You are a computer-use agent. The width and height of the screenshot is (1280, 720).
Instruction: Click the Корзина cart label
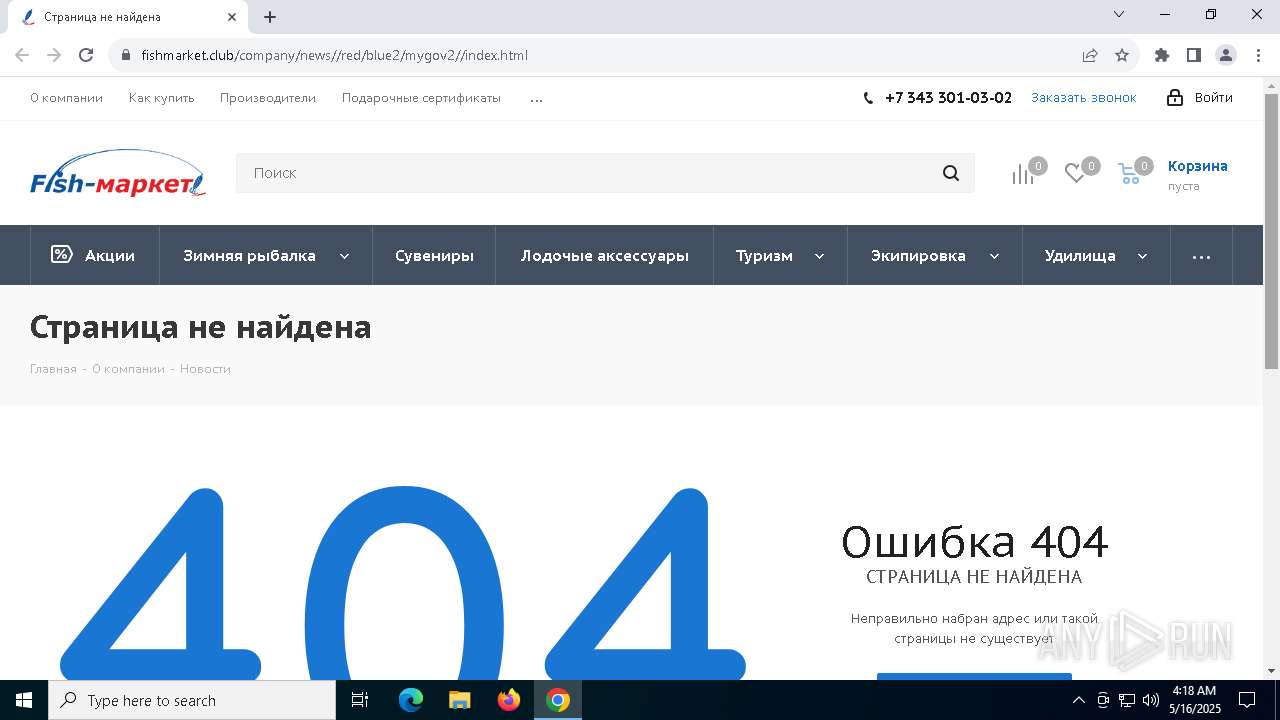[x=1197, y=166]
